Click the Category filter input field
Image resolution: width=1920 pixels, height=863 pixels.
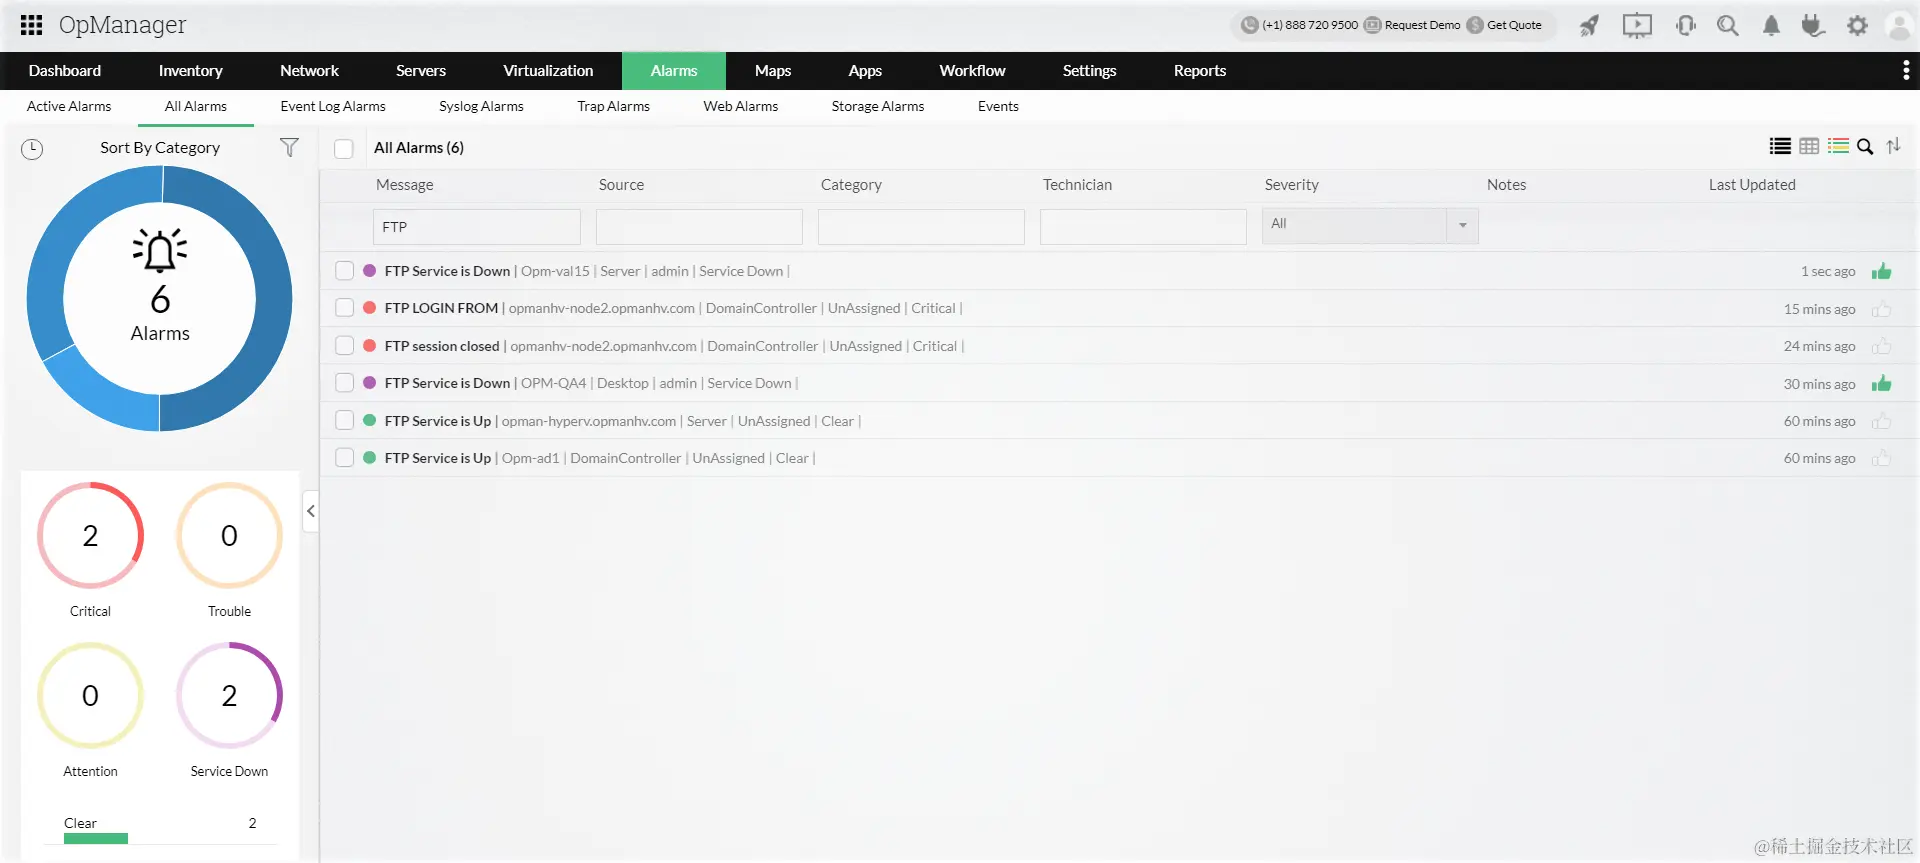(921, 227)
